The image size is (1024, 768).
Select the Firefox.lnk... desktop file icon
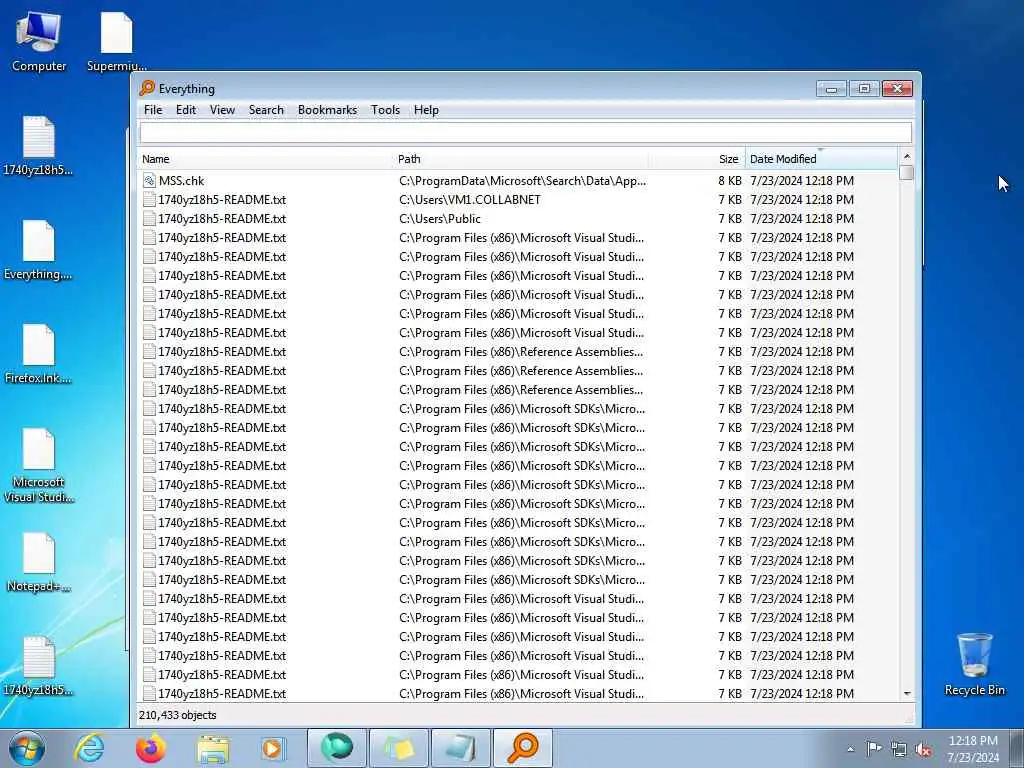click(39, 355)
